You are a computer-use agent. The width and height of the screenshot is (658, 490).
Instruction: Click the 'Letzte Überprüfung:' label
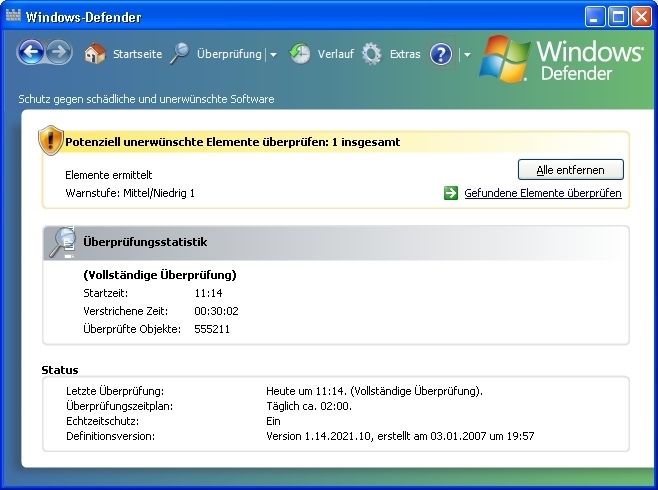[115, 391]
